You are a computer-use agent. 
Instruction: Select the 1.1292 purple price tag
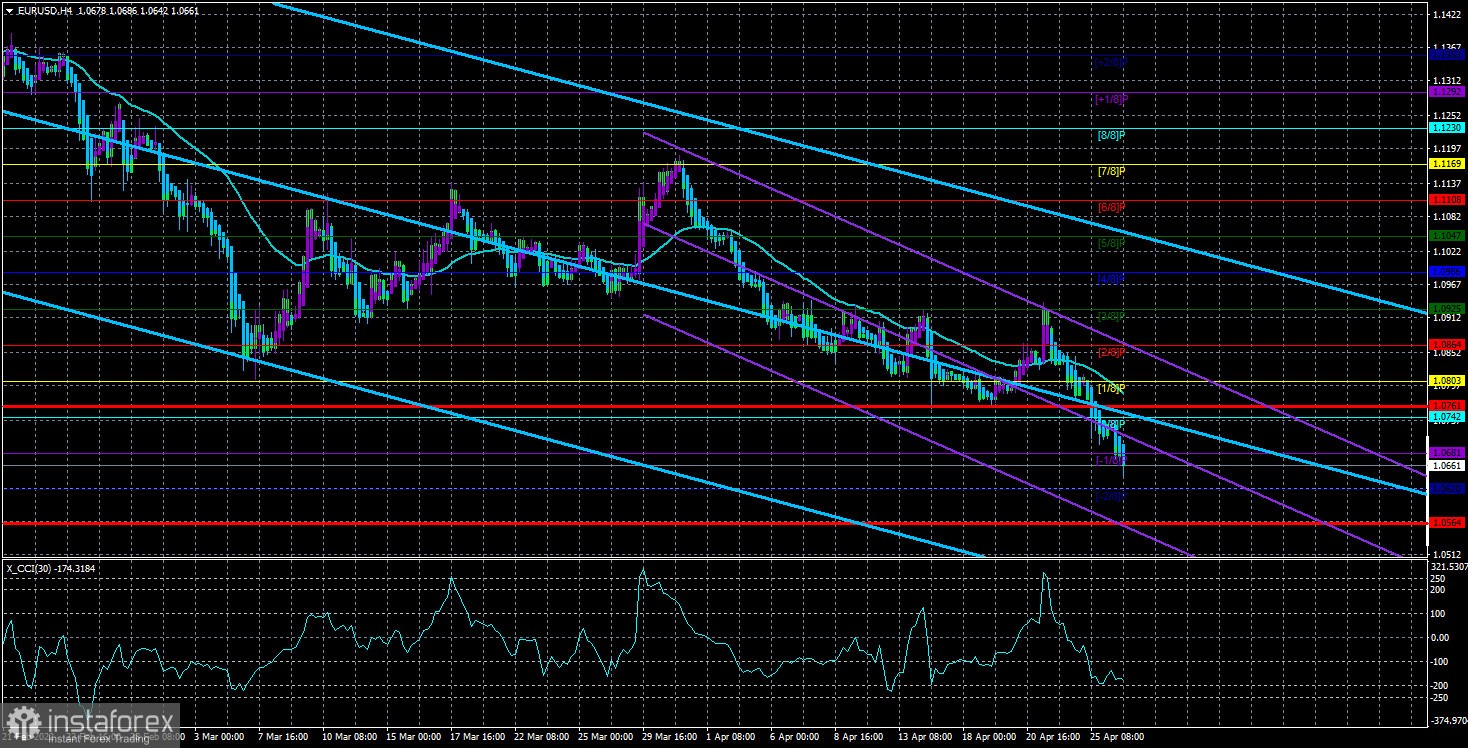point(1446,92)
